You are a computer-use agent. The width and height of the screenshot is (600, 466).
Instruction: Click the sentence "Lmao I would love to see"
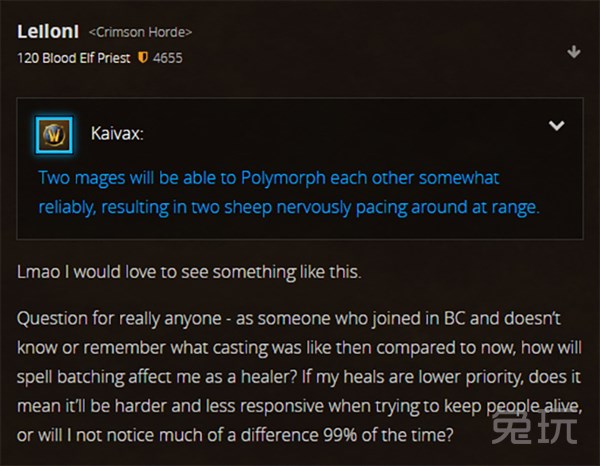(189, 272)
